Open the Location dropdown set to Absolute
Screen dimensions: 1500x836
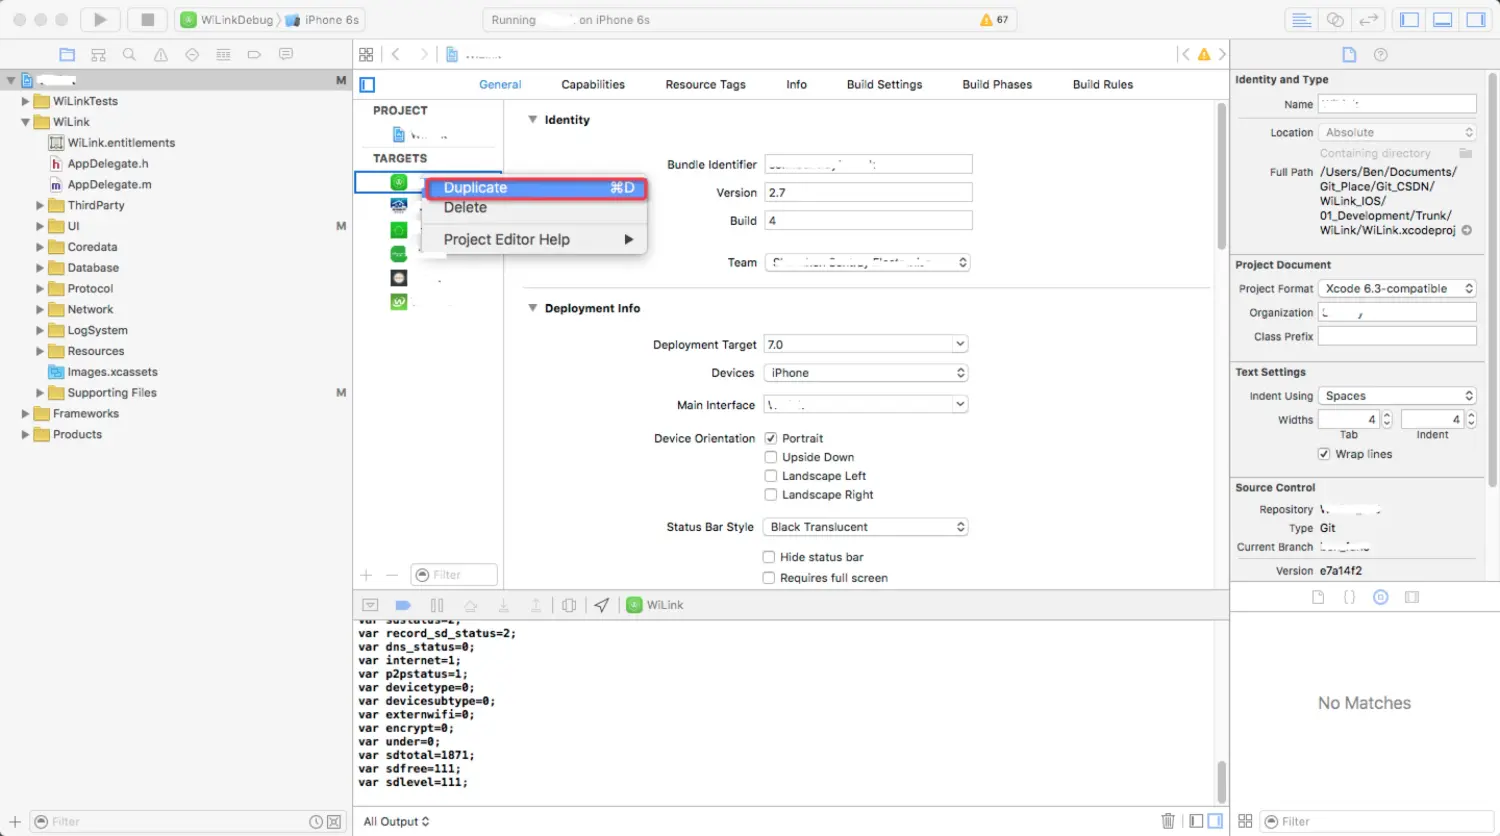pos(1398,133)
